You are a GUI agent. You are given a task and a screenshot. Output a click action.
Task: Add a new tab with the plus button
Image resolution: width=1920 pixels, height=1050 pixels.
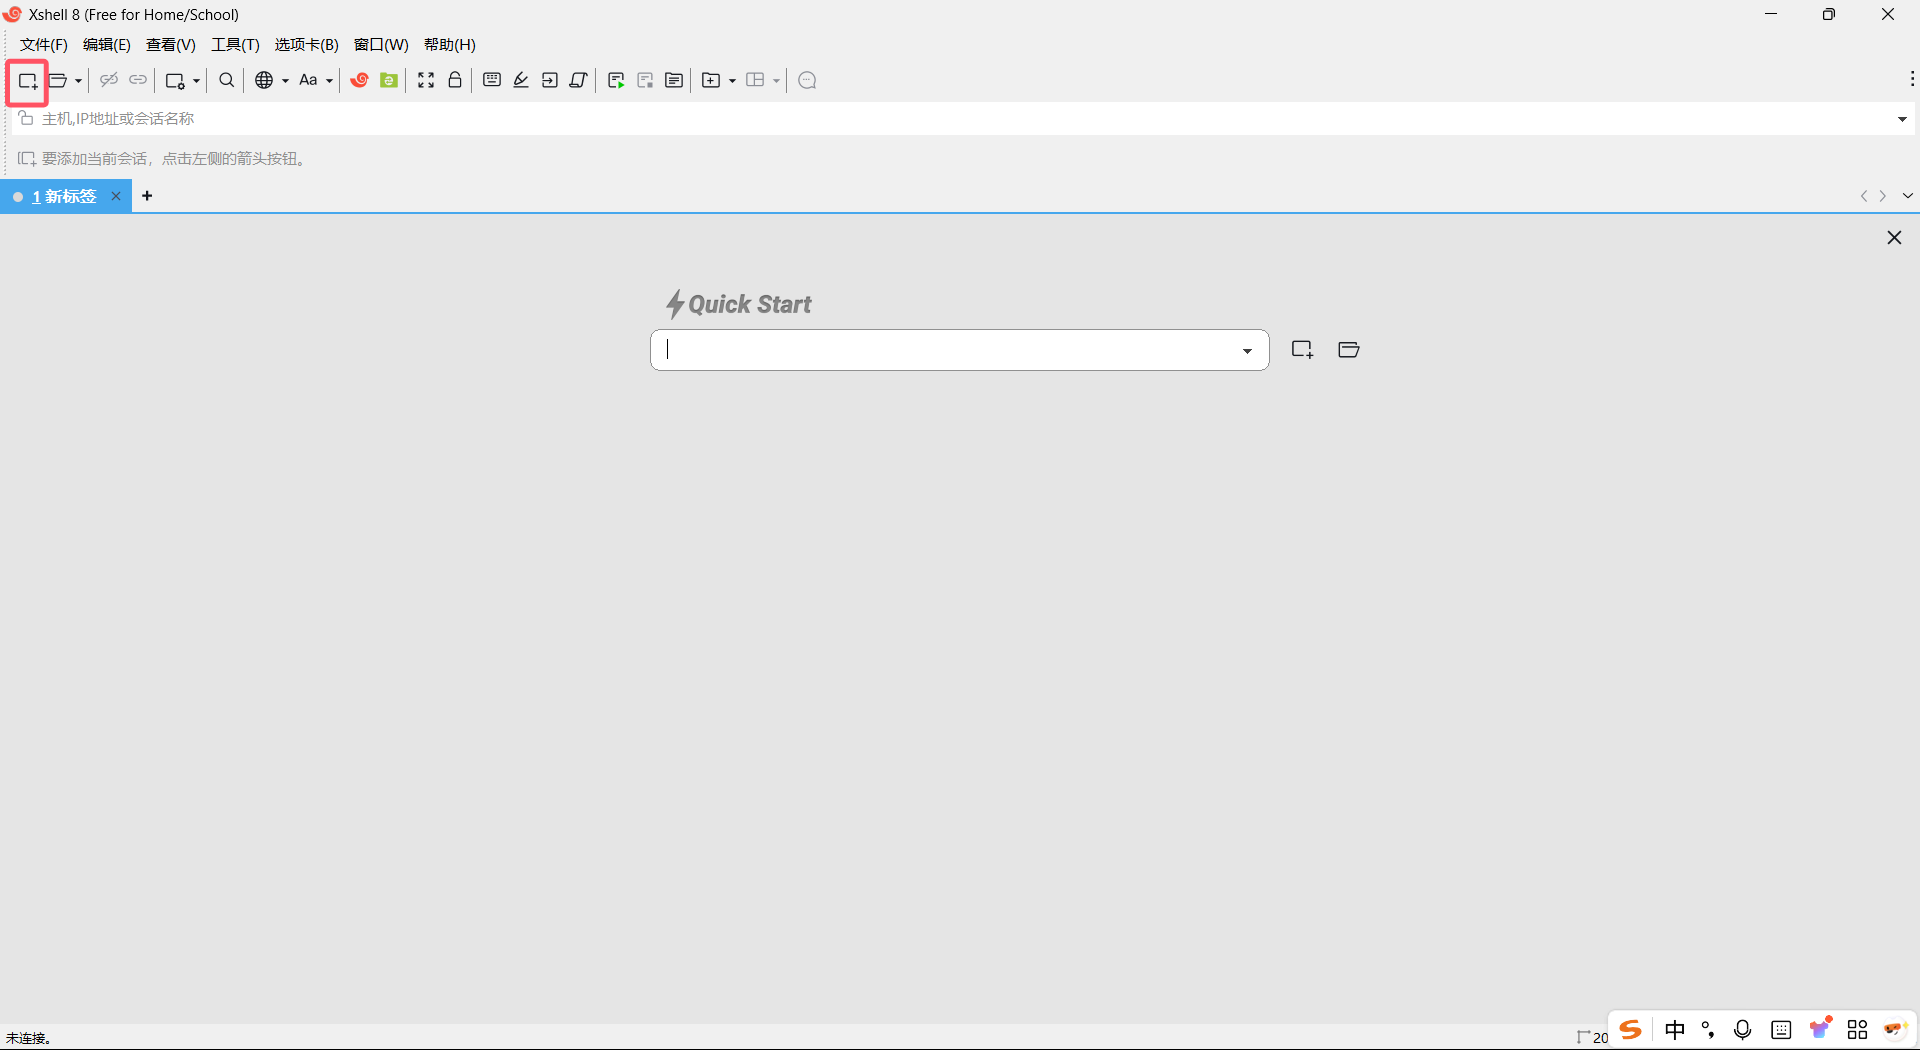(147, 196)
